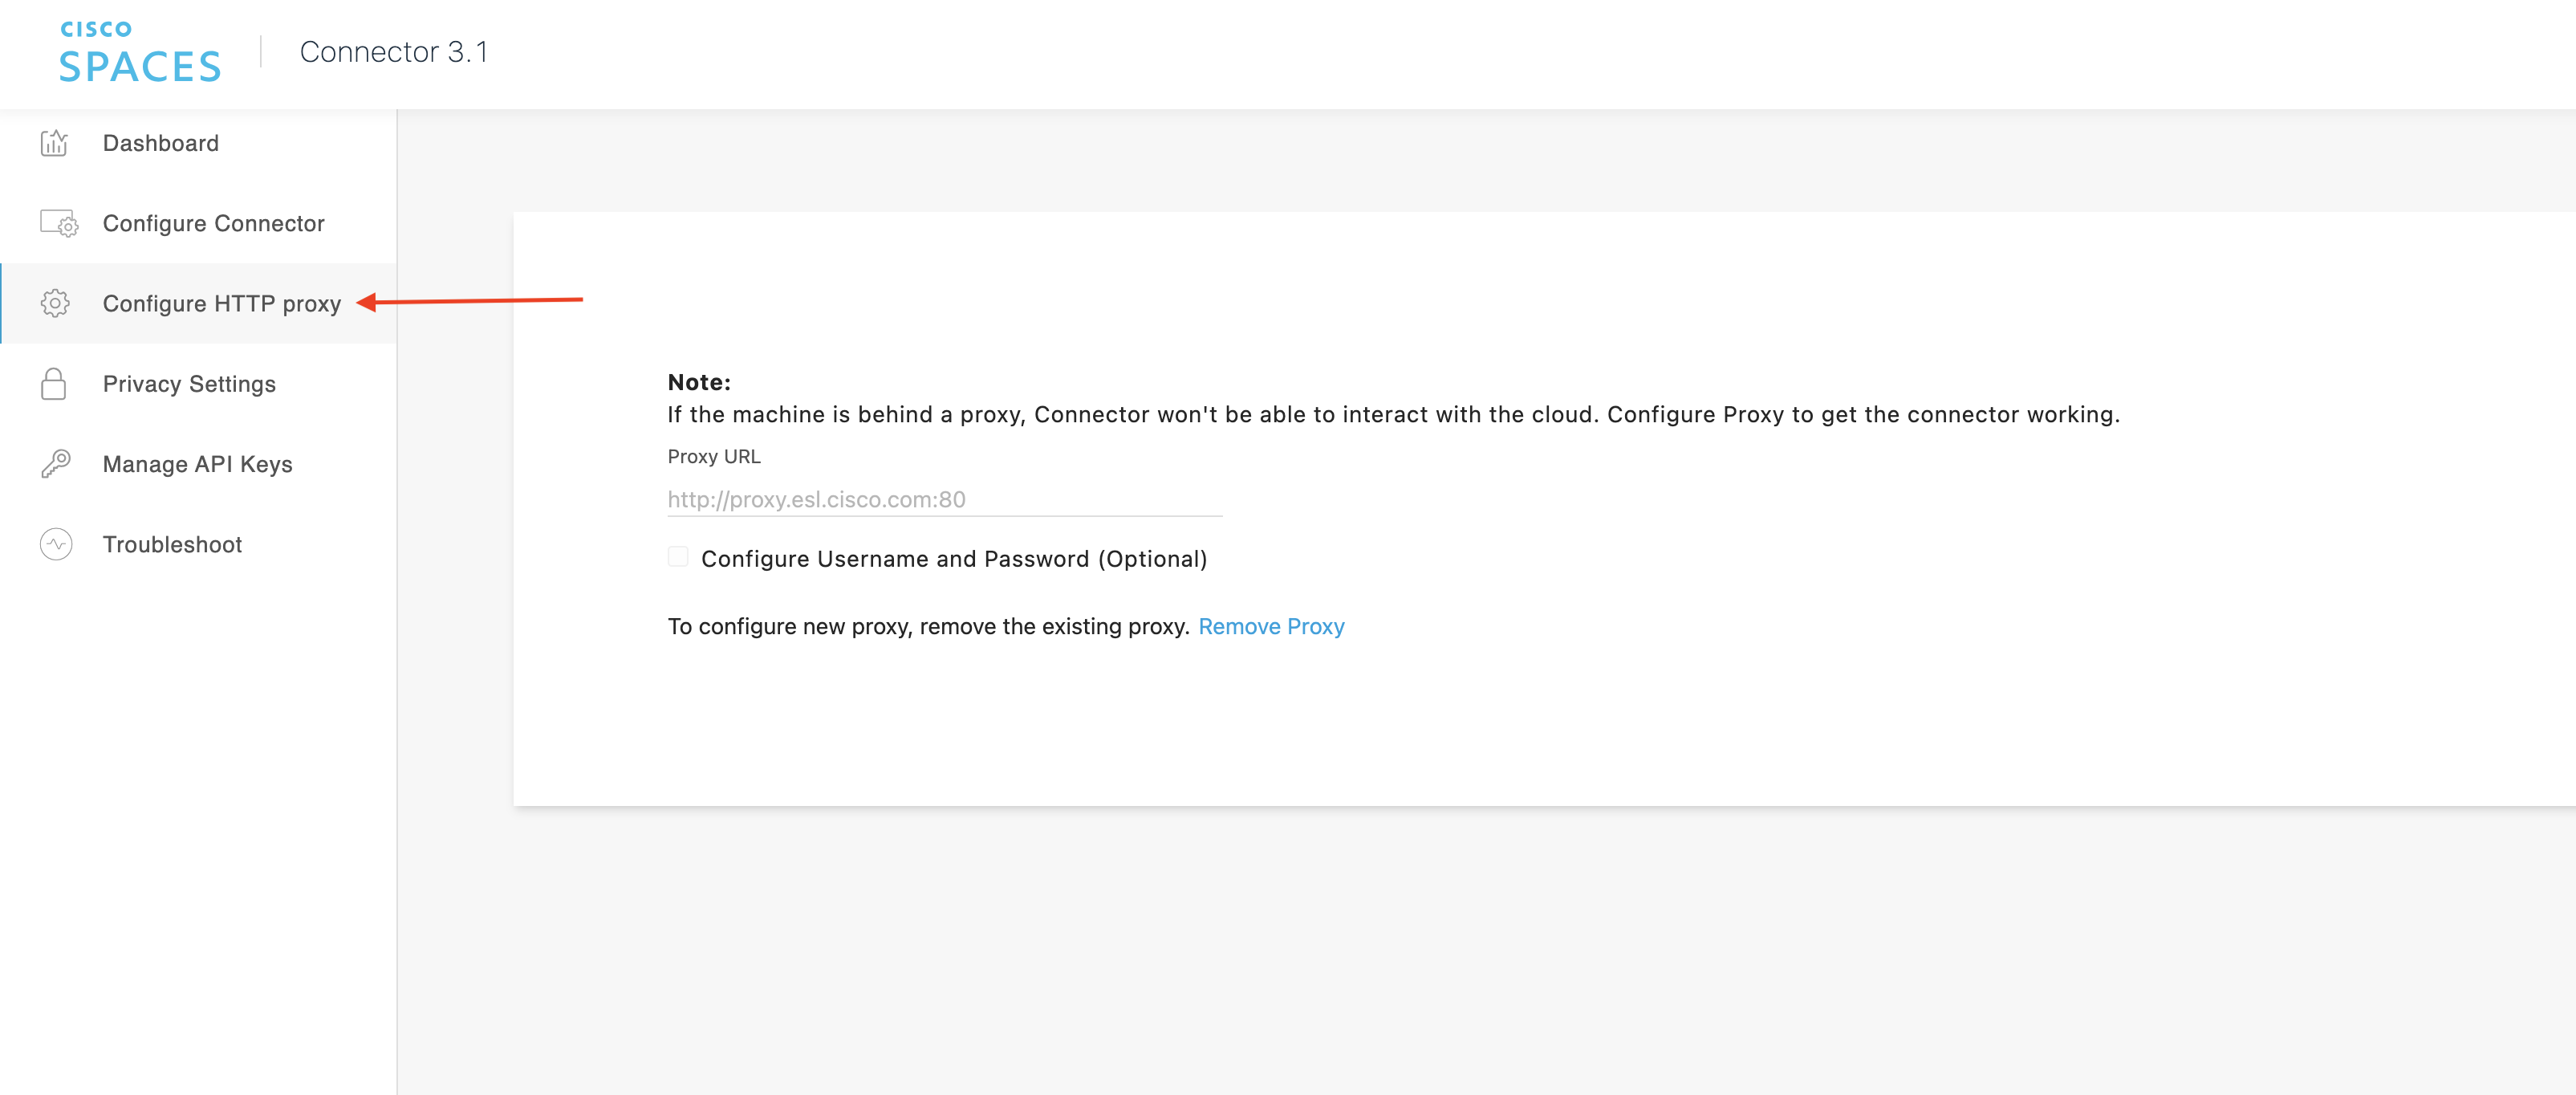Click the Dashboard chart icon
Screen dimensions: 2576x1095
54,143
